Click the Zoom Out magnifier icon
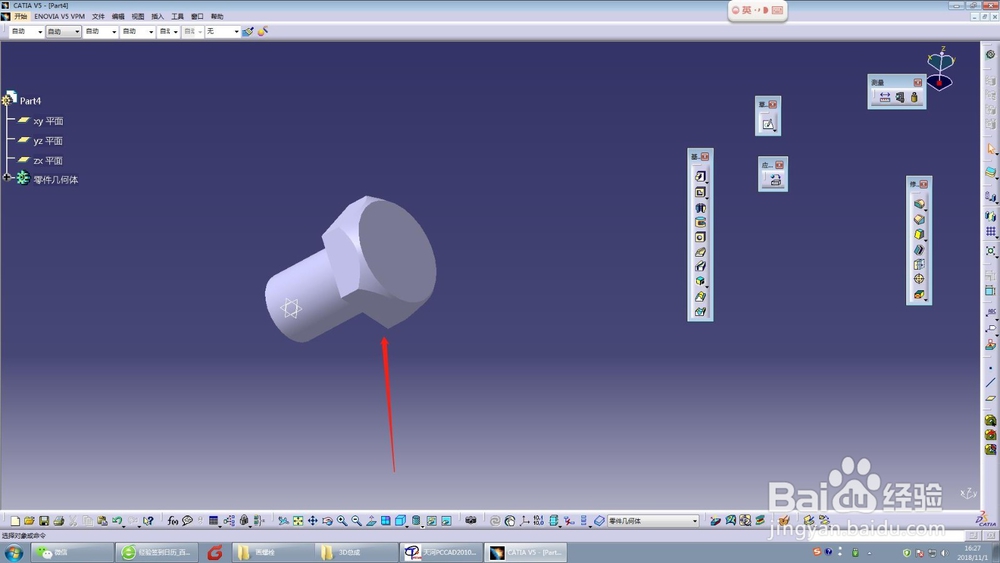This screenshot has height=563, width=1000. click(x=357, y=521)
